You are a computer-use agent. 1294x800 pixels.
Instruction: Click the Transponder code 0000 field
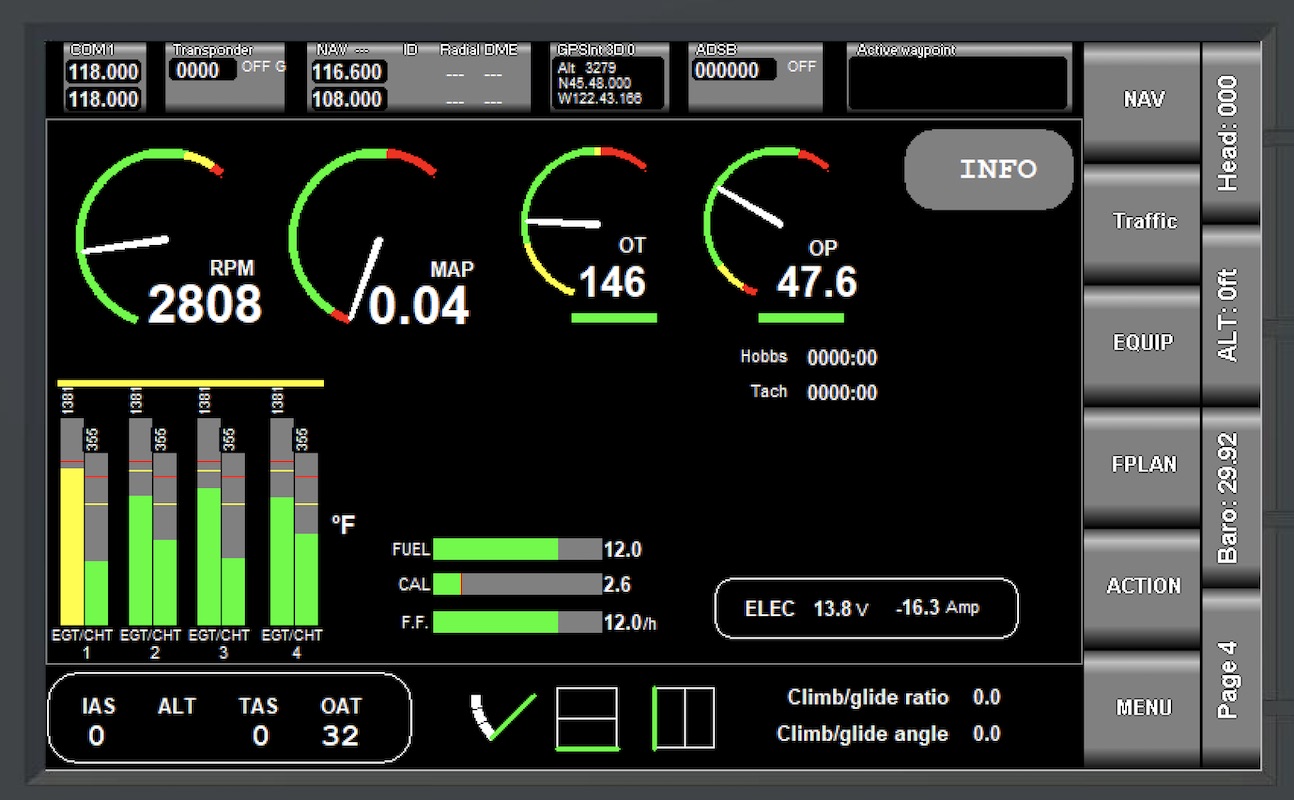point(204,70)
